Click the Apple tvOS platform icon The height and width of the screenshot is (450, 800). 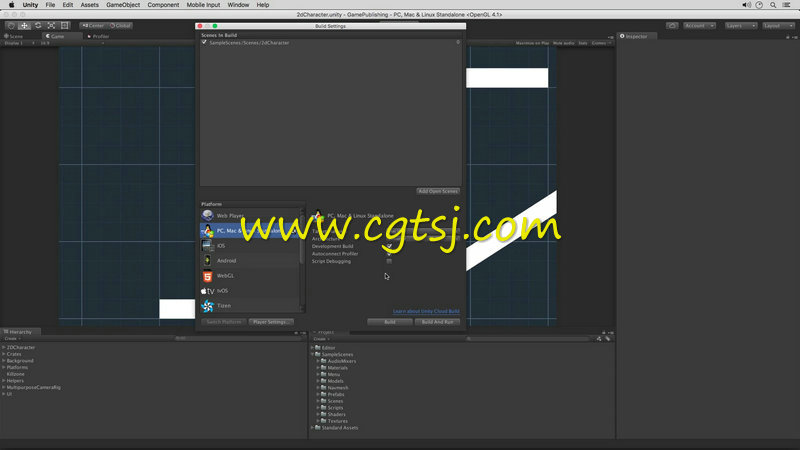coord(207,290)
